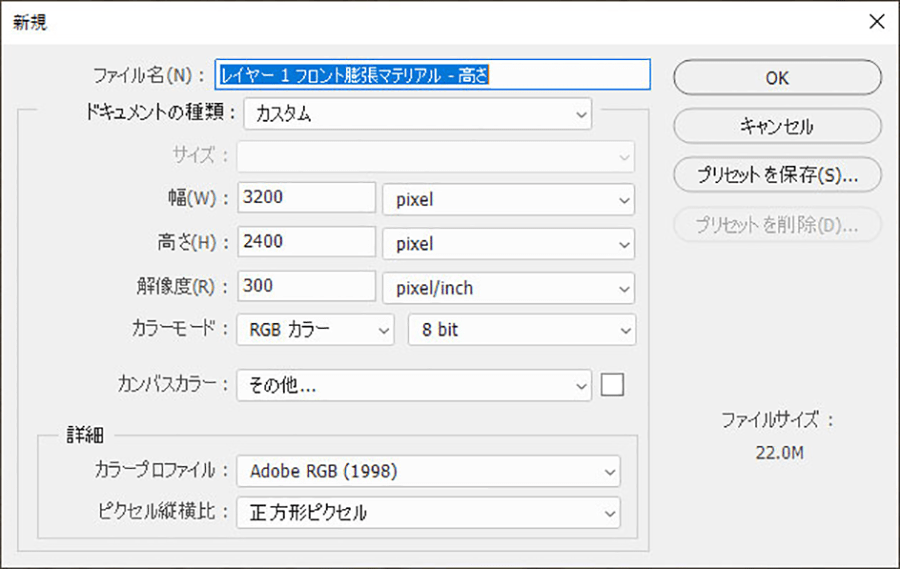This screenshot has width=900, height=569.
Task: Expand the 8 bit depth dropdown
Action: (521, 330)
